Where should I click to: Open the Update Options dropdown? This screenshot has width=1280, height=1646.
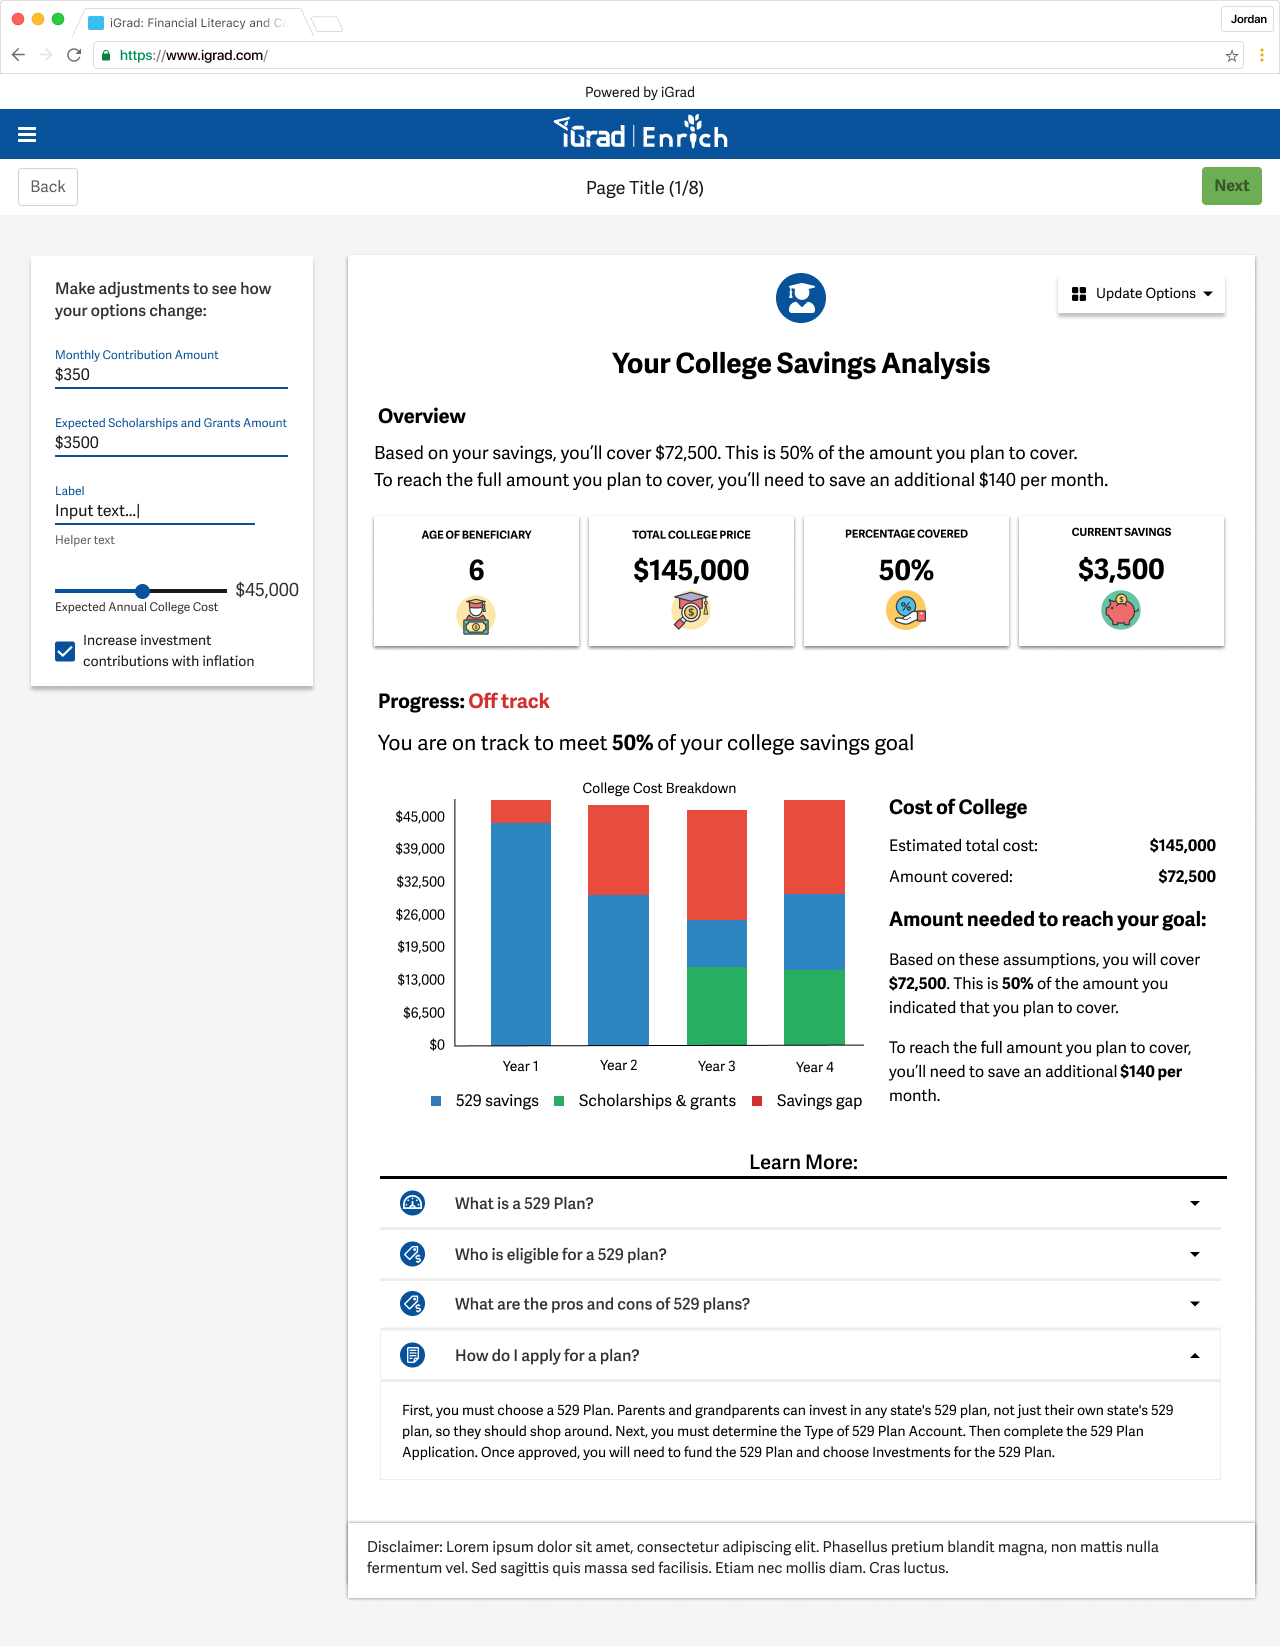pyautogui.click(x=1141, y=294)
